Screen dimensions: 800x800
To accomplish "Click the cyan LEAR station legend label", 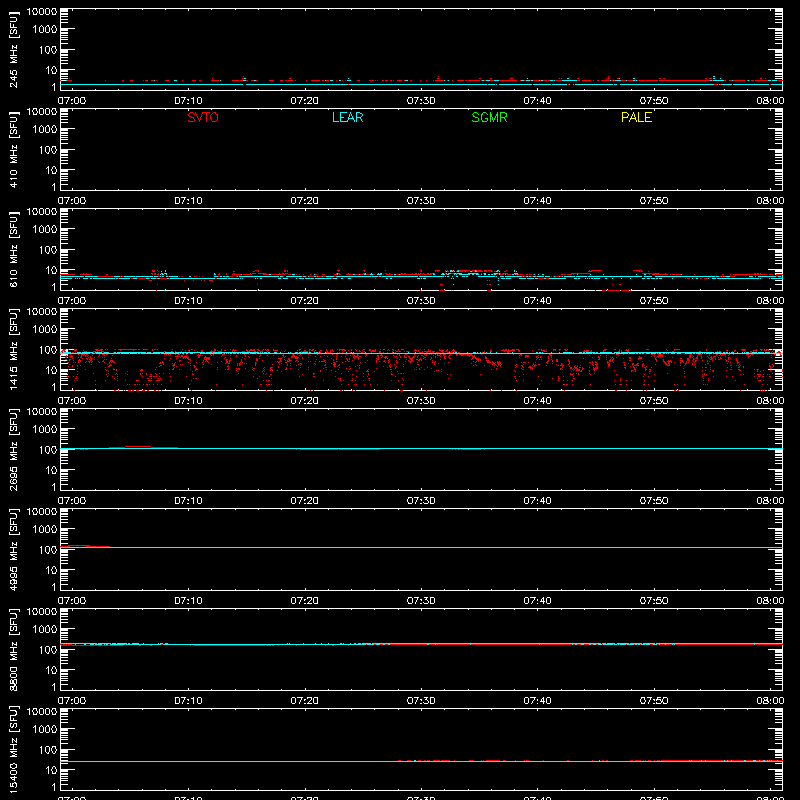I will coord(347,117).
